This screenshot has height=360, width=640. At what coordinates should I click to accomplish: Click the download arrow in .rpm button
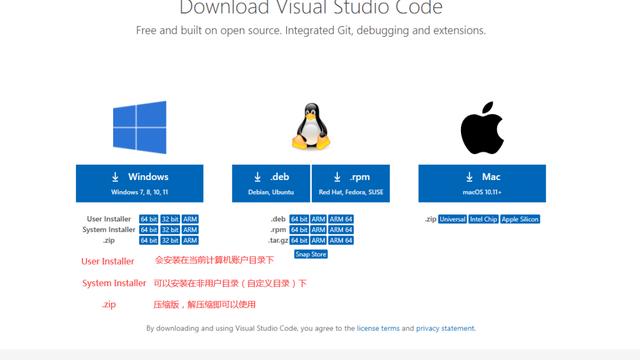click(x=337, y=177)
